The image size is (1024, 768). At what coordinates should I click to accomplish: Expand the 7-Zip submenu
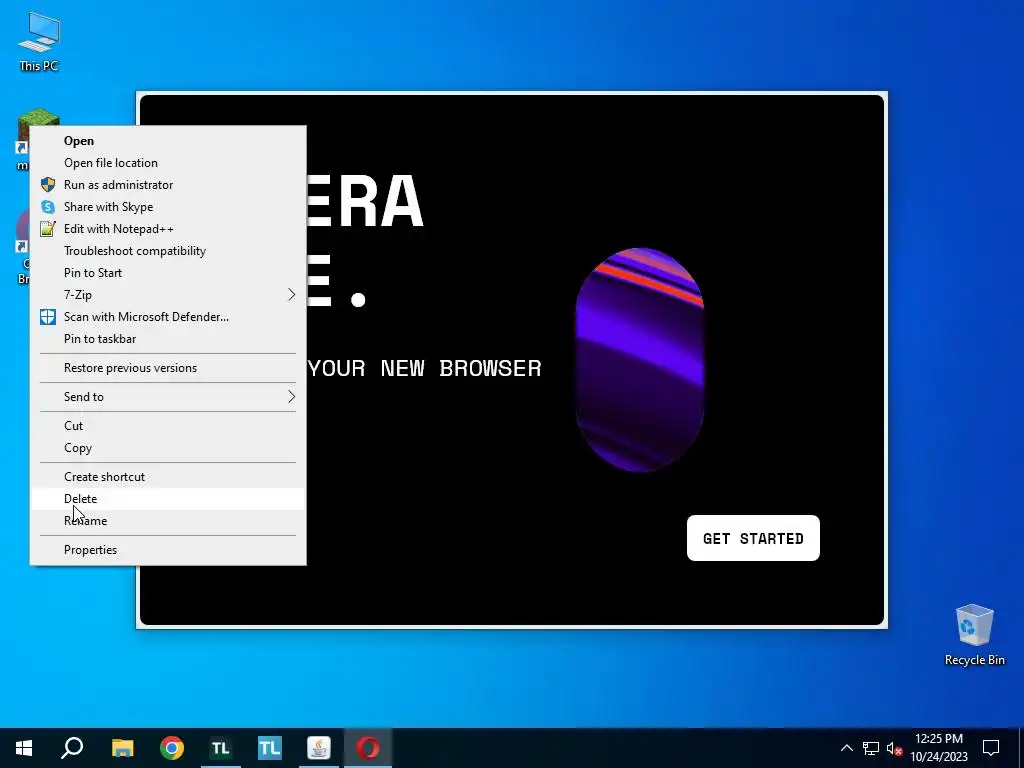[168, 295]
